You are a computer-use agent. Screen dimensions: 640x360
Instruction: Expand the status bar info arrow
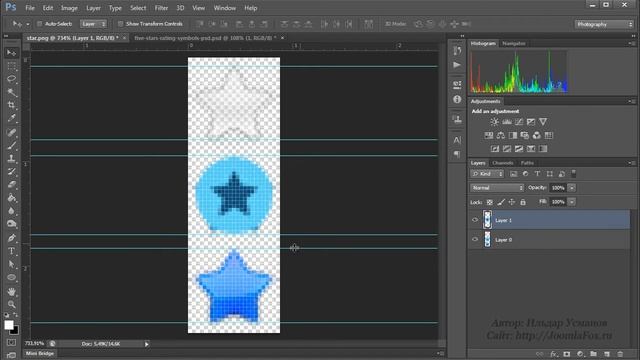147,344
